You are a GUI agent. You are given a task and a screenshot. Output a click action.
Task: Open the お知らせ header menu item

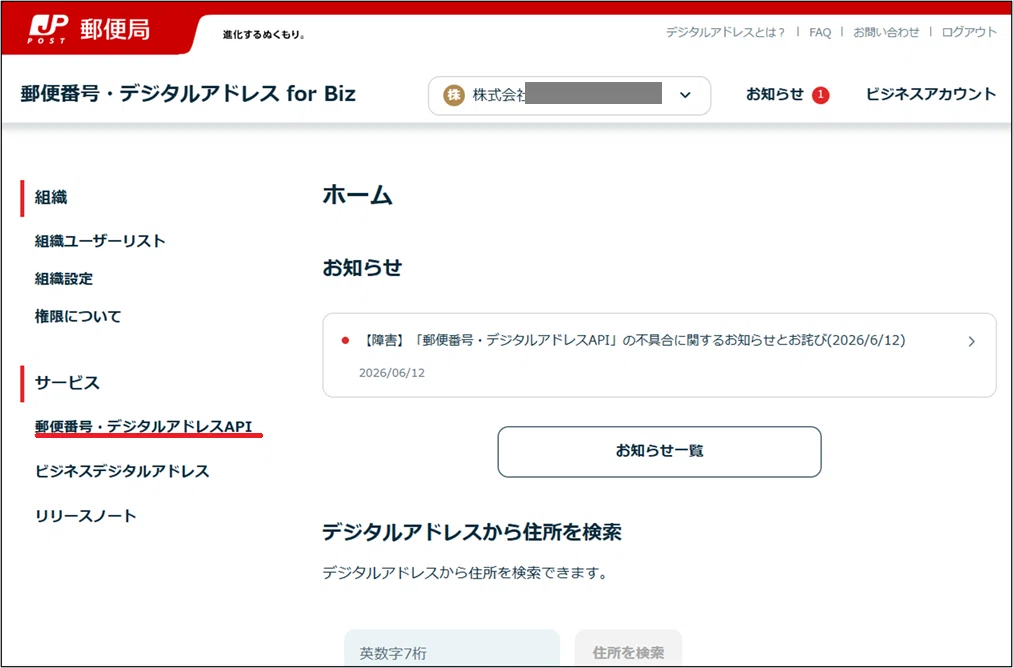pos(775,94)
